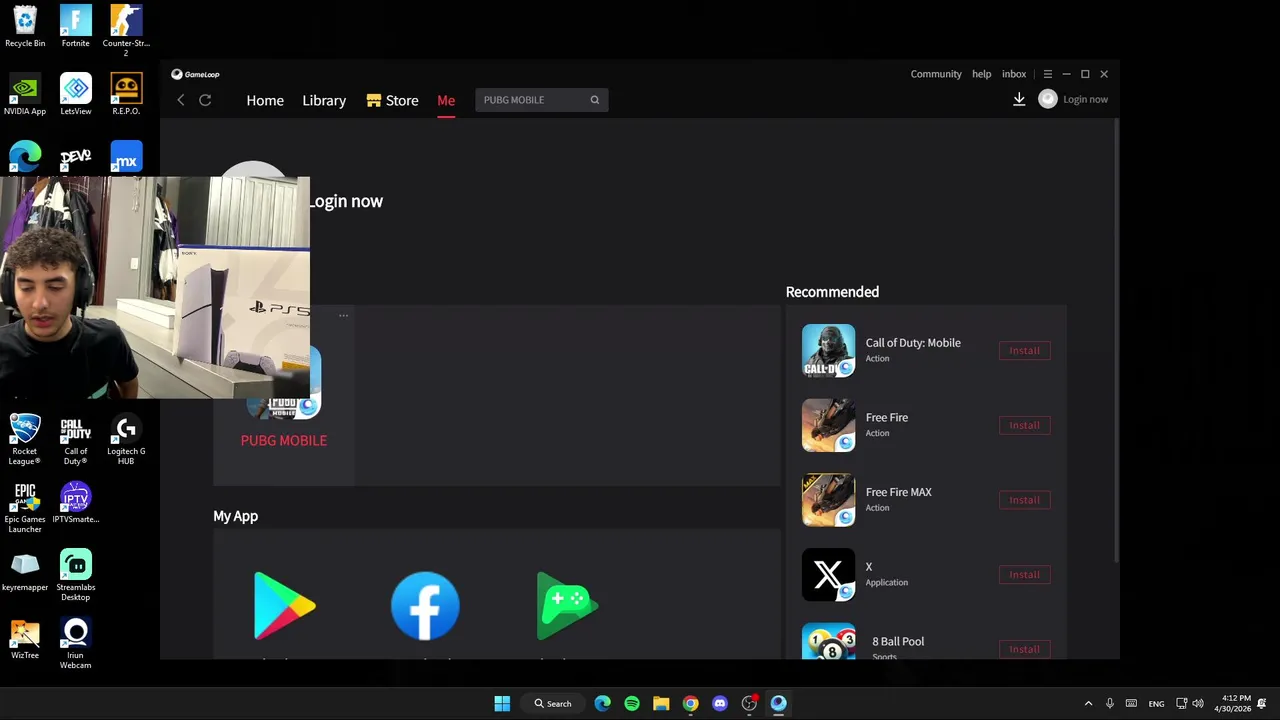The height and width of the screenshot is (720, 1280).
Task: Open the Windows Start menu
Action: pyautogui.click(x=502, y=703)
